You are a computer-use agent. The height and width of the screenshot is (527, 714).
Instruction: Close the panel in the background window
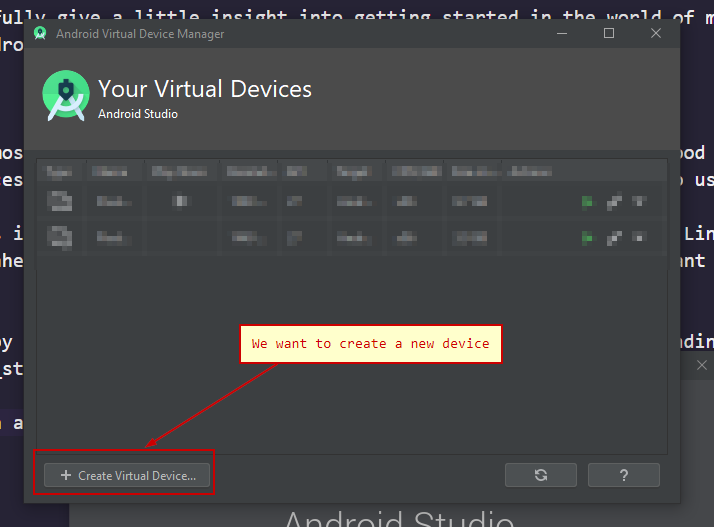click(x=702, y=365)
